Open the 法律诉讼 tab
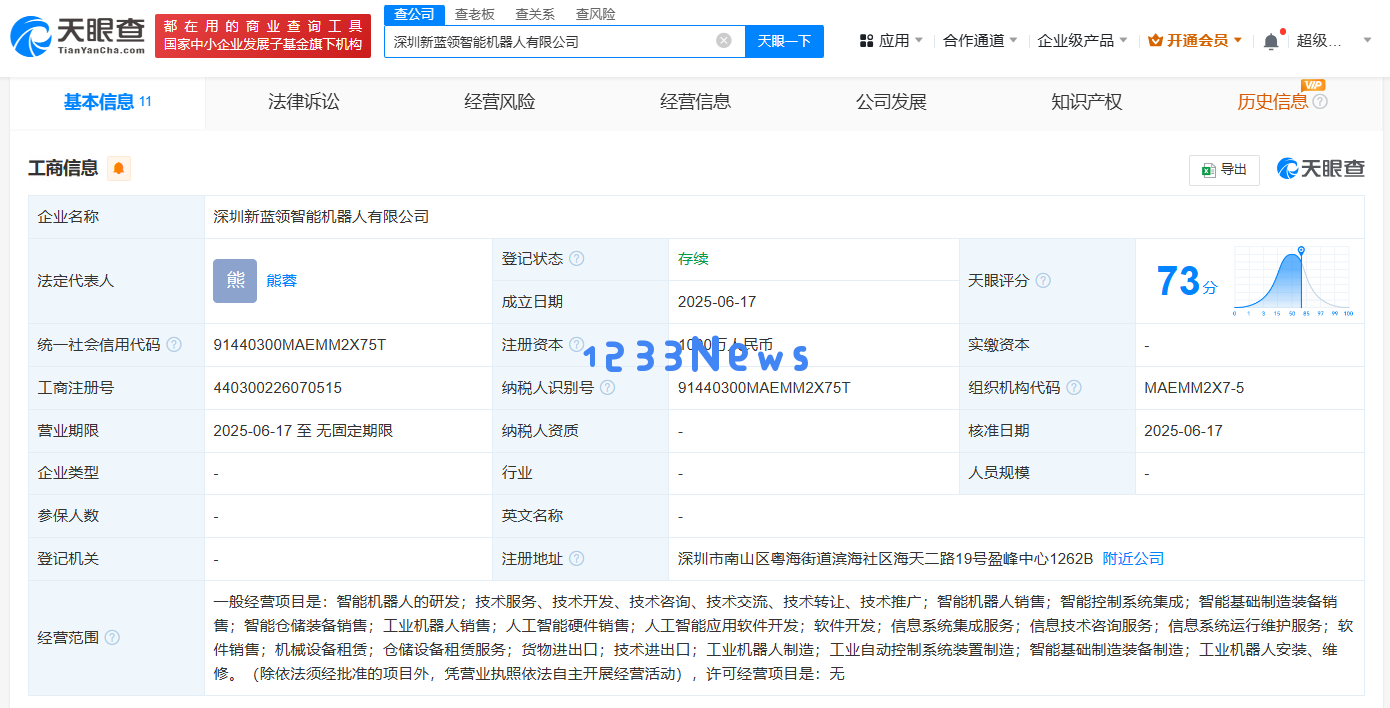The height and width of the screenshot is (708, 1390). pos(304,102)
